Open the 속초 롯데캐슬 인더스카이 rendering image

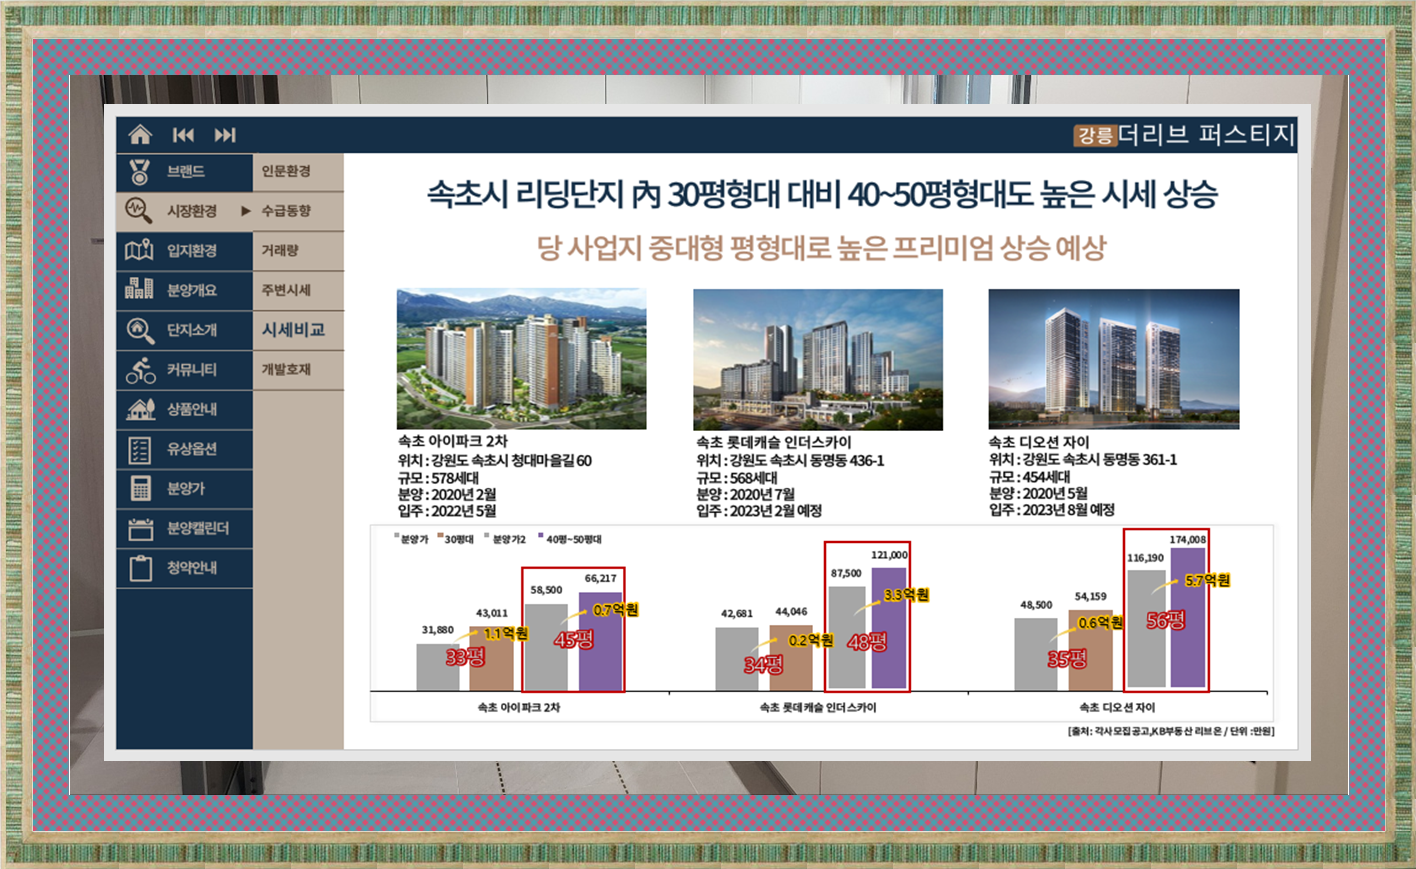coord(818,360)
